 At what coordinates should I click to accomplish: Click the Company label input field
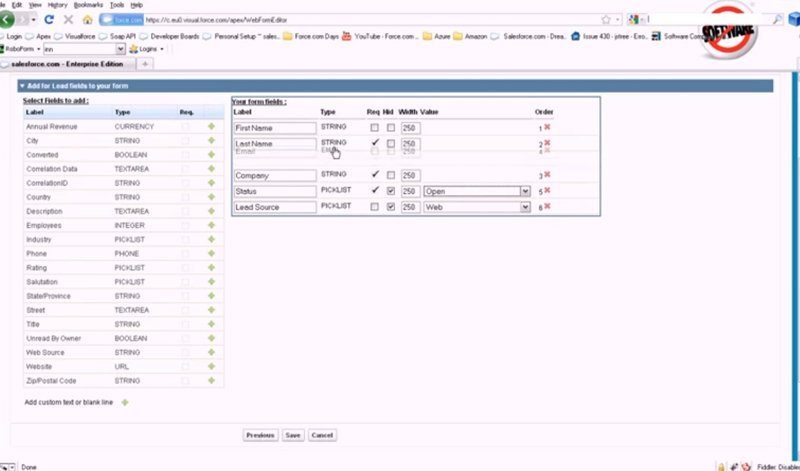276,176
